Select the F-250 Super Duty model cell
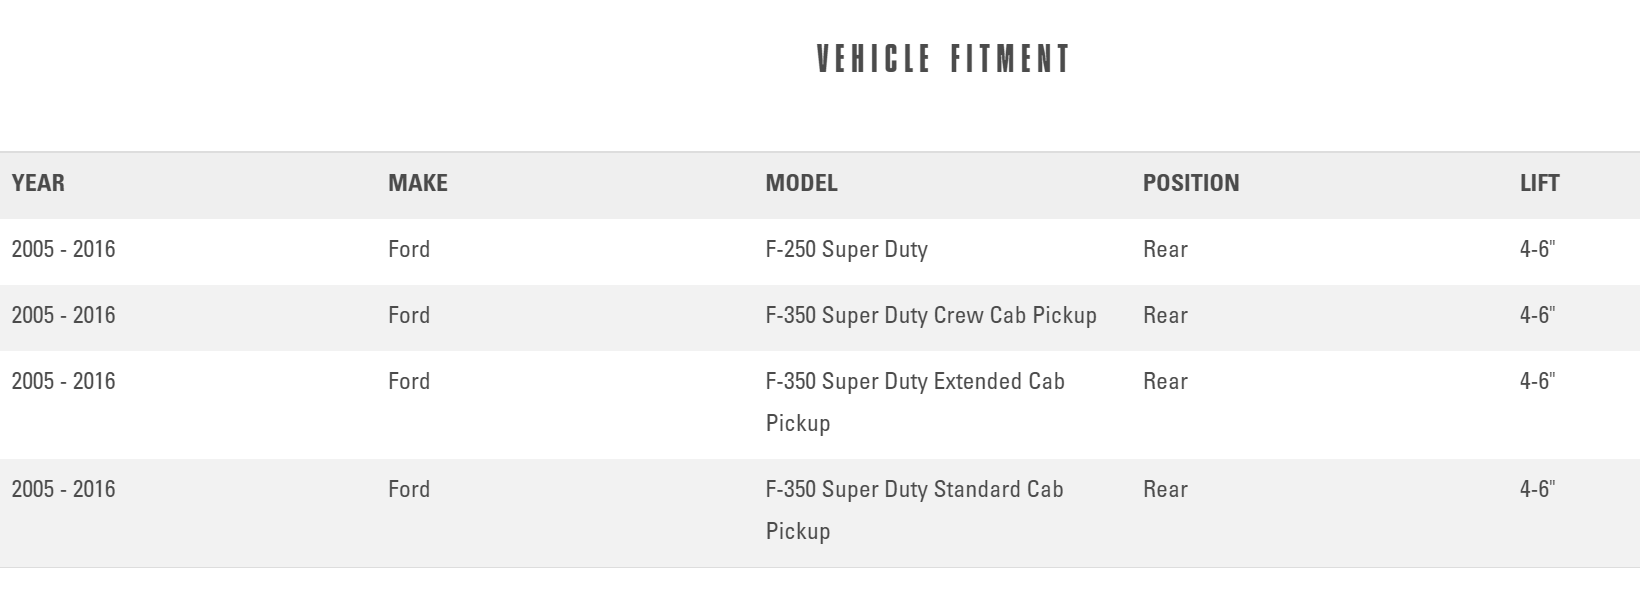The height and width of the screenshot is (597, 1640). 846,249
